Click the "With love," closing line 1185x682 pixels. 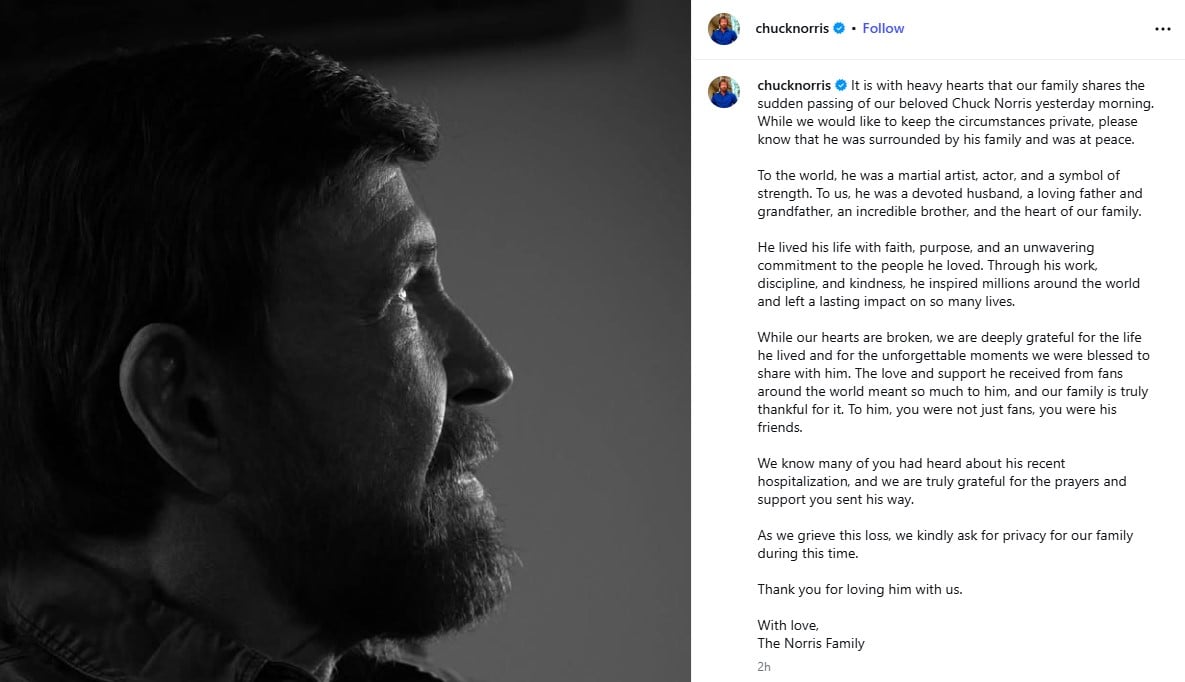click(x=788, y=626)
